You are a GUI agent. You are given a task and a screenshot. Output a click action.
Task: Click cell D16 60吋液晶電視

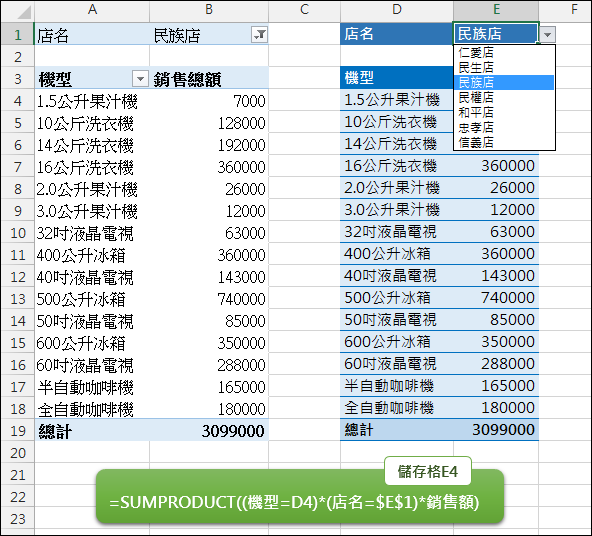(396, 363)
